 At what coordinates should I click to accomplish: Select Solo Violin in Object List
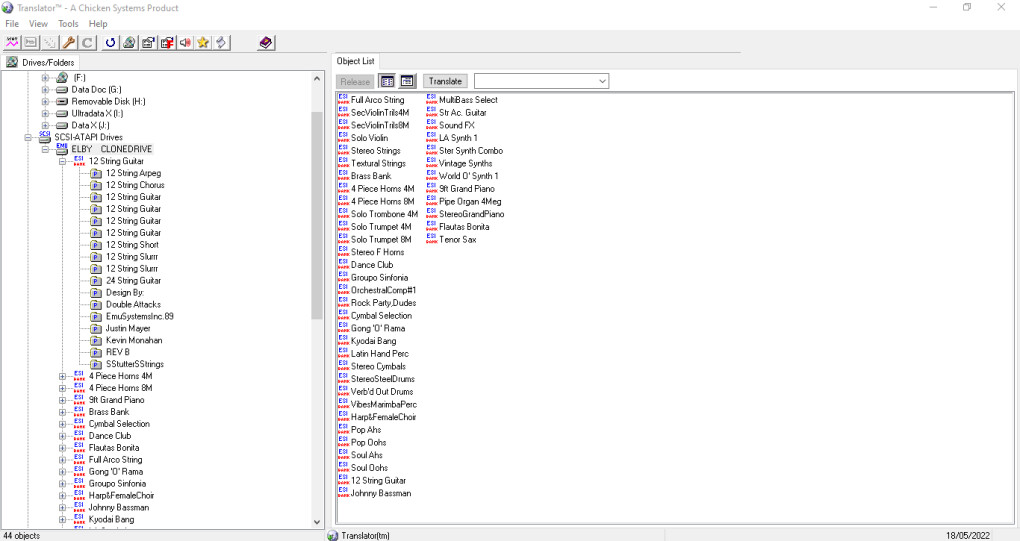point(369,138)
